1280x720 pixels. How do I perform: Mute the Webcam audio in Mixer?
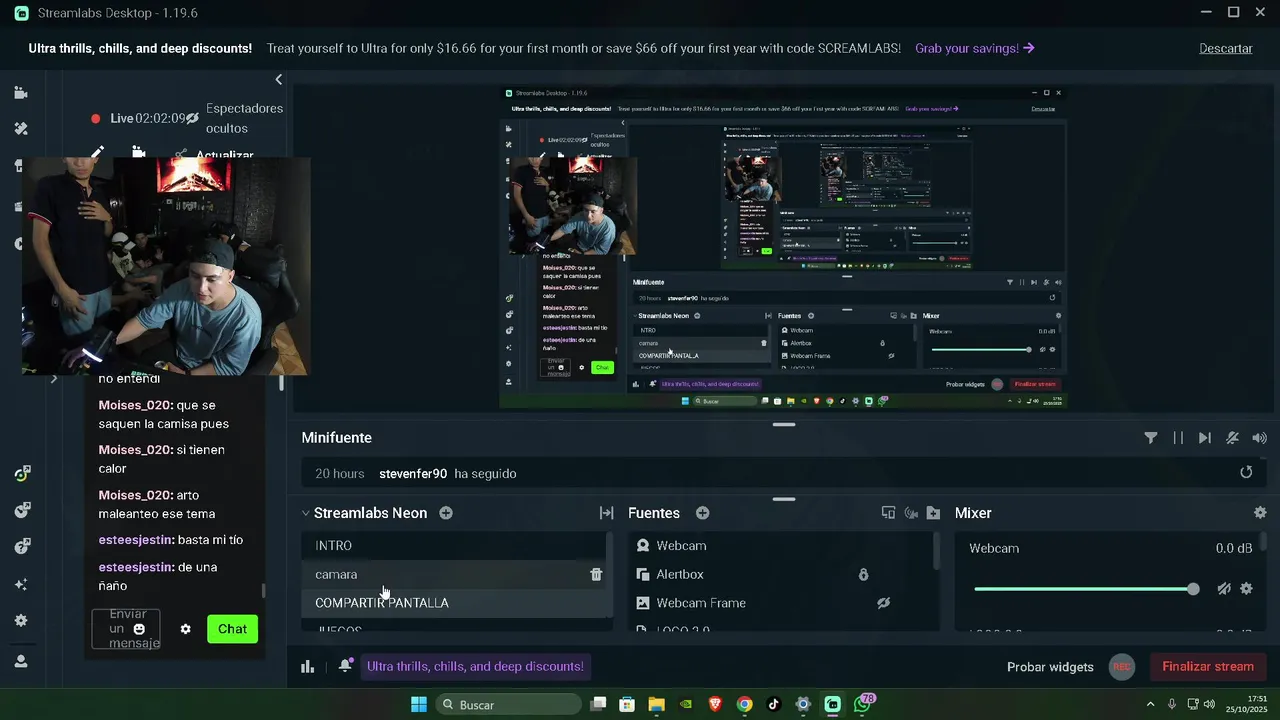(x=1224, y=589)
